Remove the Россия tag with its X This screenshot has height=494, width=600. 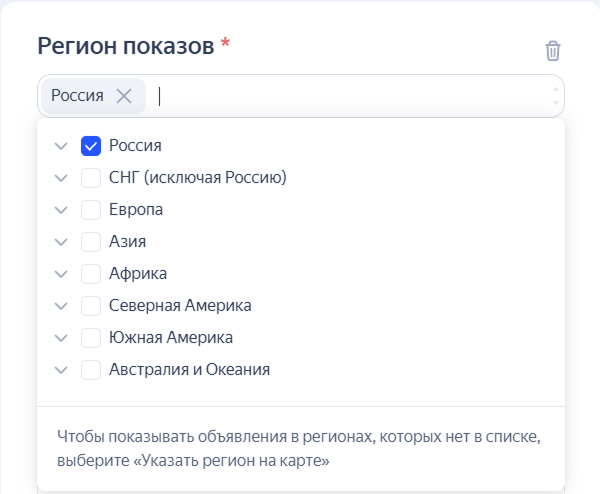click(124, 96)
